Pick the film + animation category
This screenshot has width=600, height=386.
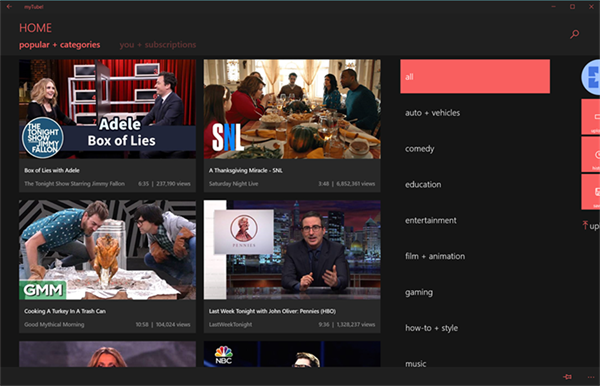(x=435, y=256)
